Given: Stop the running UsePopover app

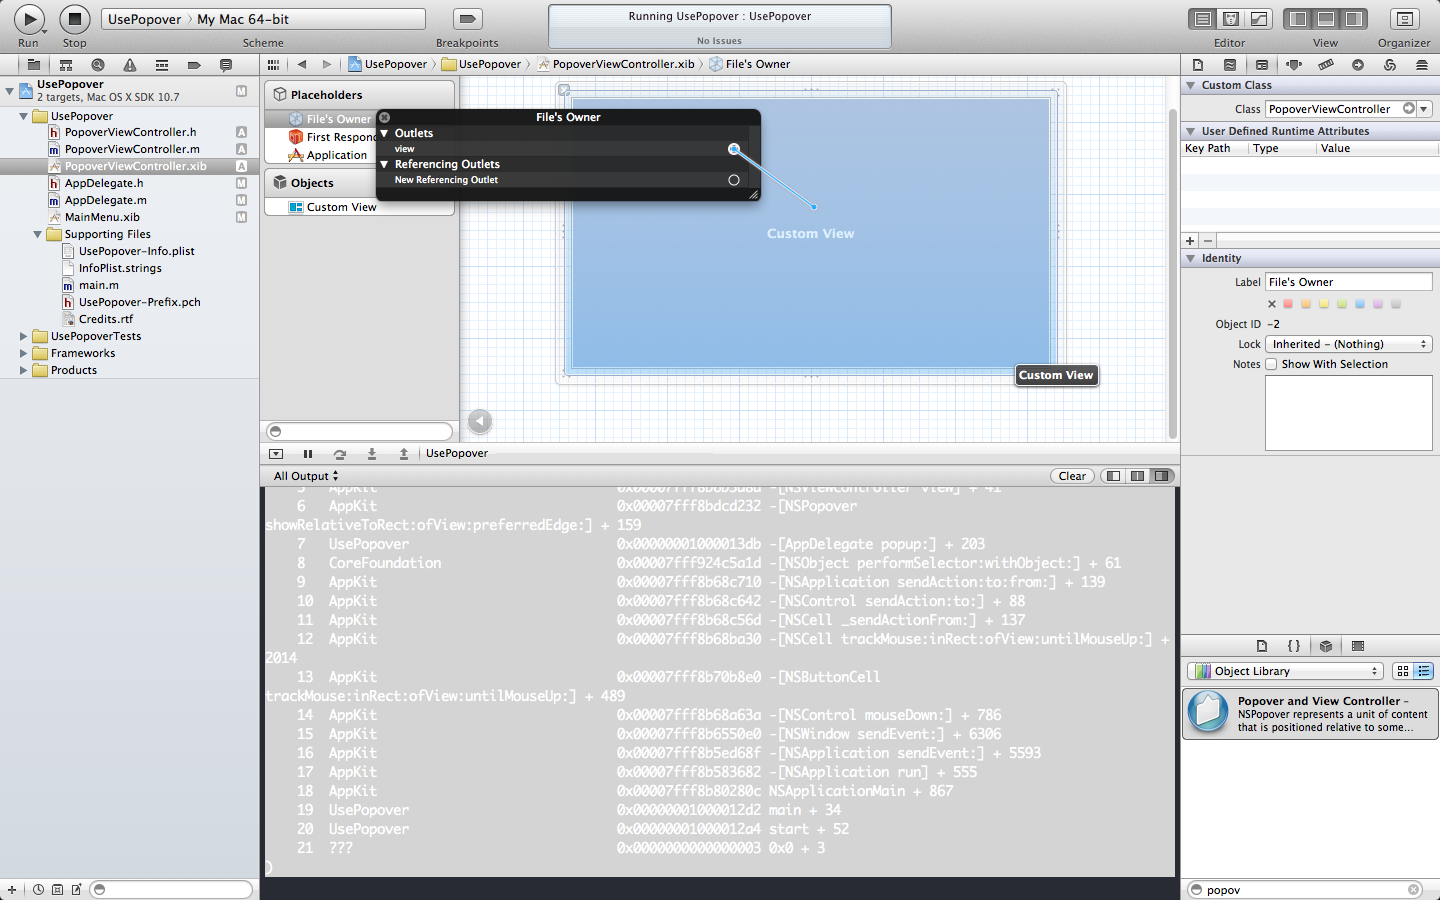Looking at the screenshot, I should 74,19.
